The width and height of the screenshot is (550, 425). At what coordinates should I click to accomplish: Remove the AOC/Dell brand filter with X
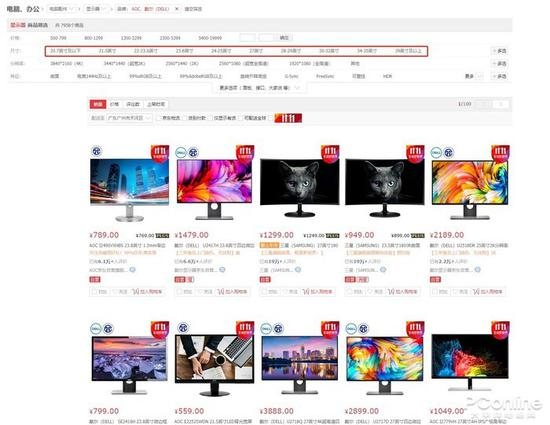coord(177,9)
